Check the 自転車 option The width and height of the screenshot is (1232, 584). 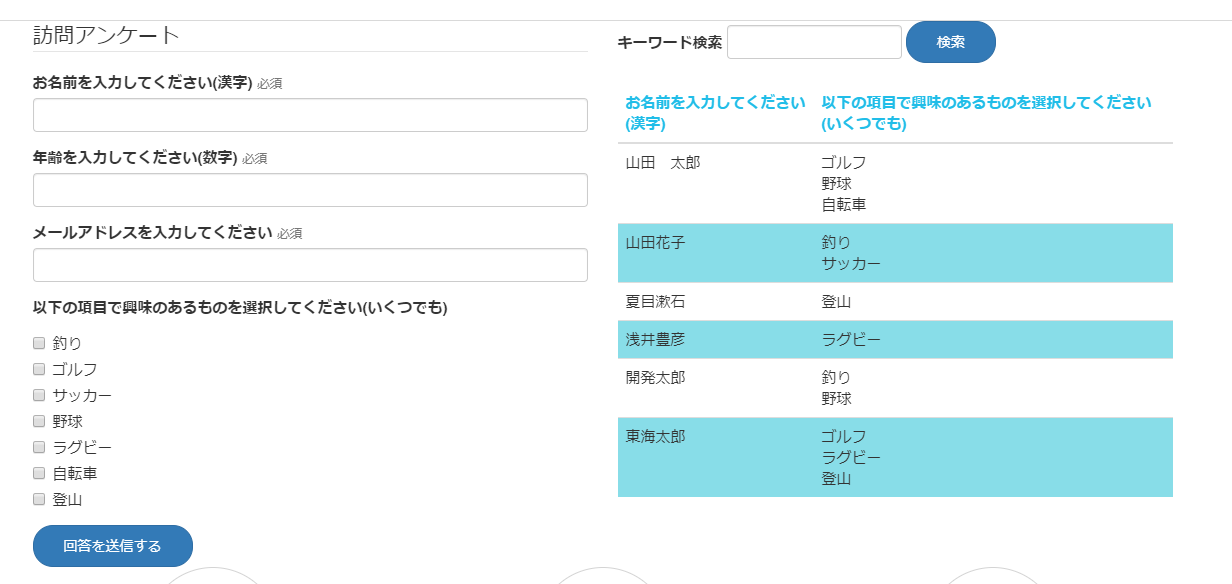tap(39, 473)
